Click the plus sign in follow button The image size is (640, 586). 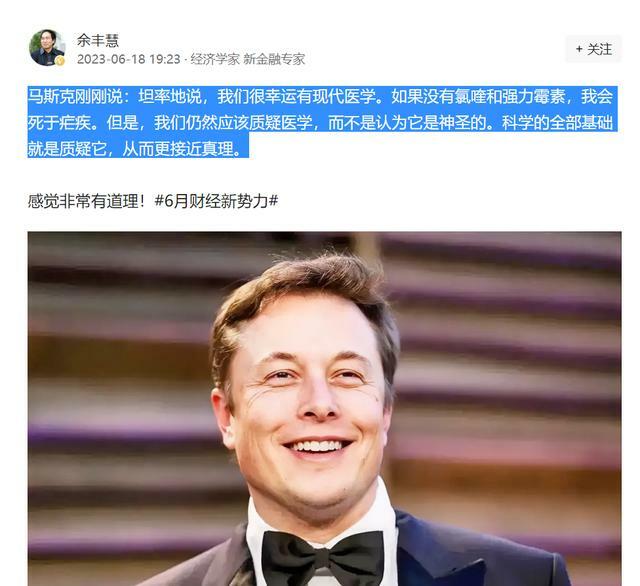click(579, 49)
